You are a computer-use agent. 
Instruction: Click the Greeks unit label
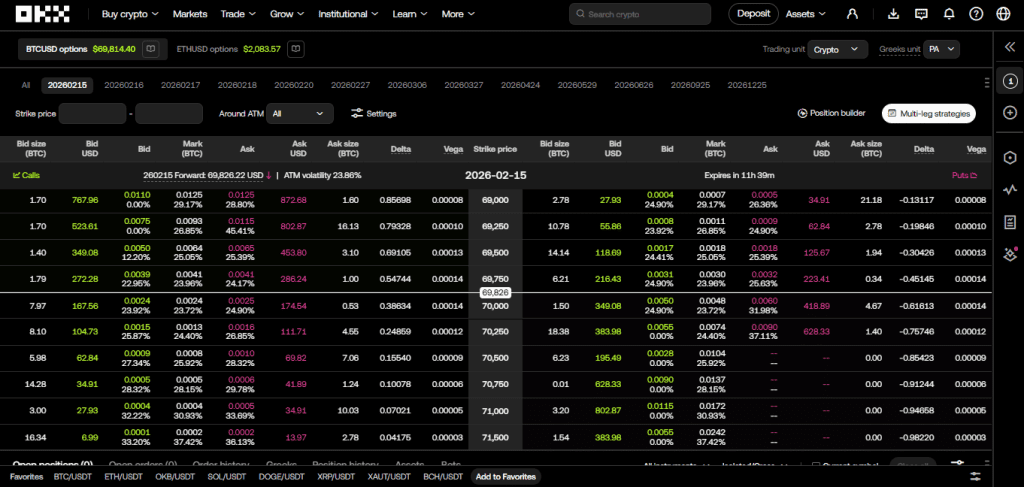(x=899, y=50)
